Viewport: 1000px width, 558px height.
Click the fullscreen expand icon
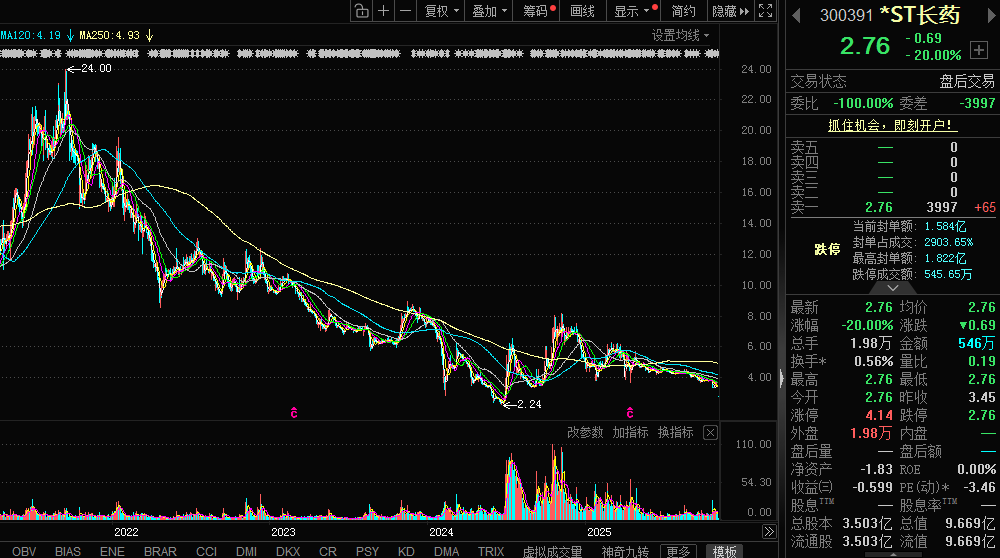(764, 11)
